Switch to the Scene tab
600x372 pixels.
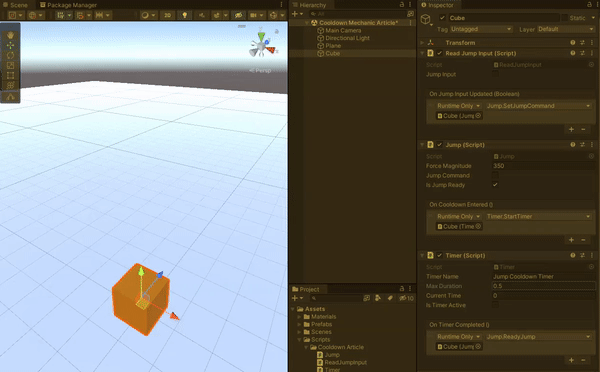tap(15, 5)
